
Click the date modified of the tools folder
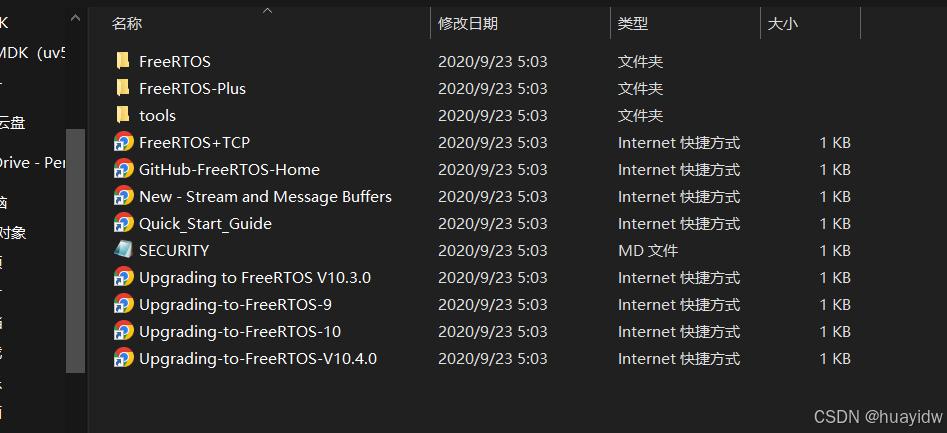coord(492,115)
